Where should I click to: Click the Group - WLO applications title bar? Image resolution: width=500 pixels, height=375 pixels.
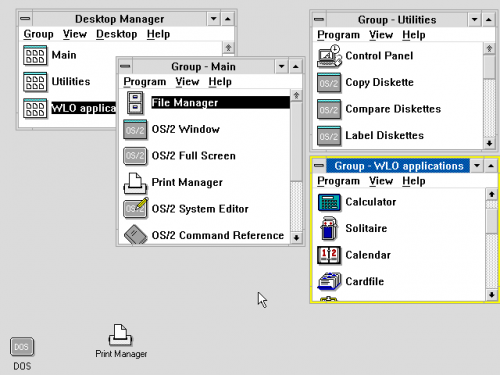tap(398, 166)
